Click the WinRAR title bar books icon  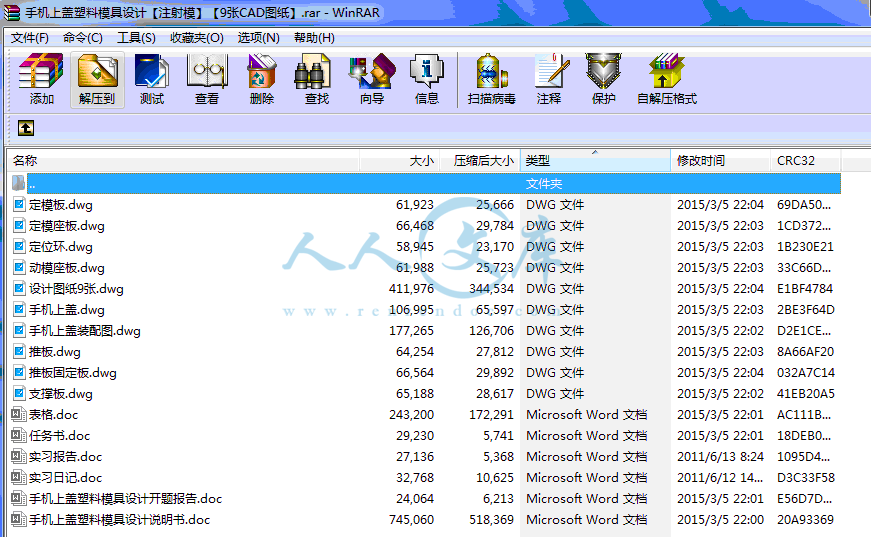(12, 12)
